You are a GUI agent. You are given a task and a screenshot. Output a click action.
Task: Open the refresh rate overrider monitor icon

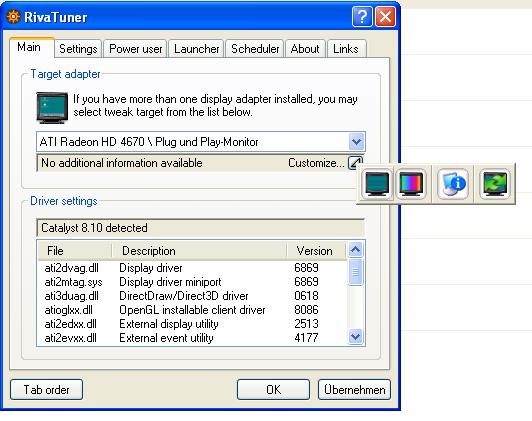(495, 184)
